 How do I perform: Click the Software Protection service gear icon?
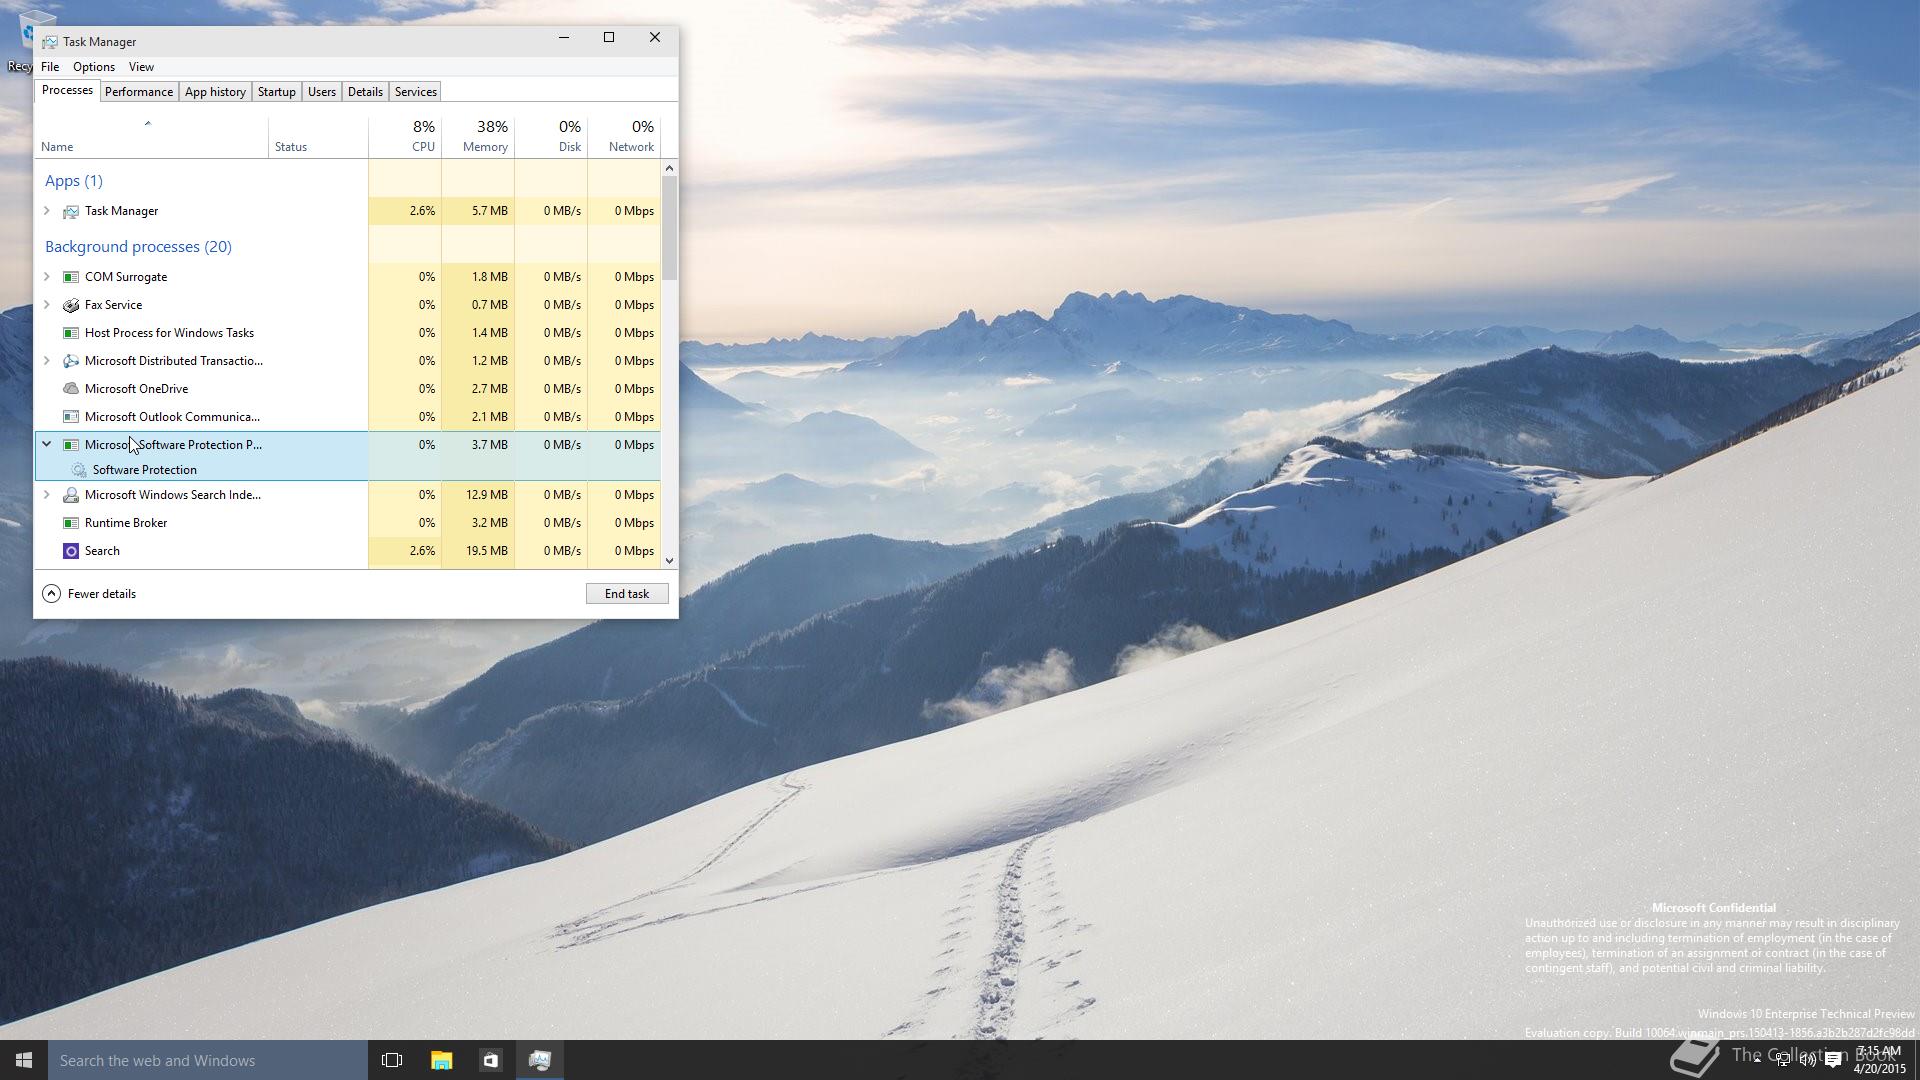pyautogui.click(x=79, y=470)
